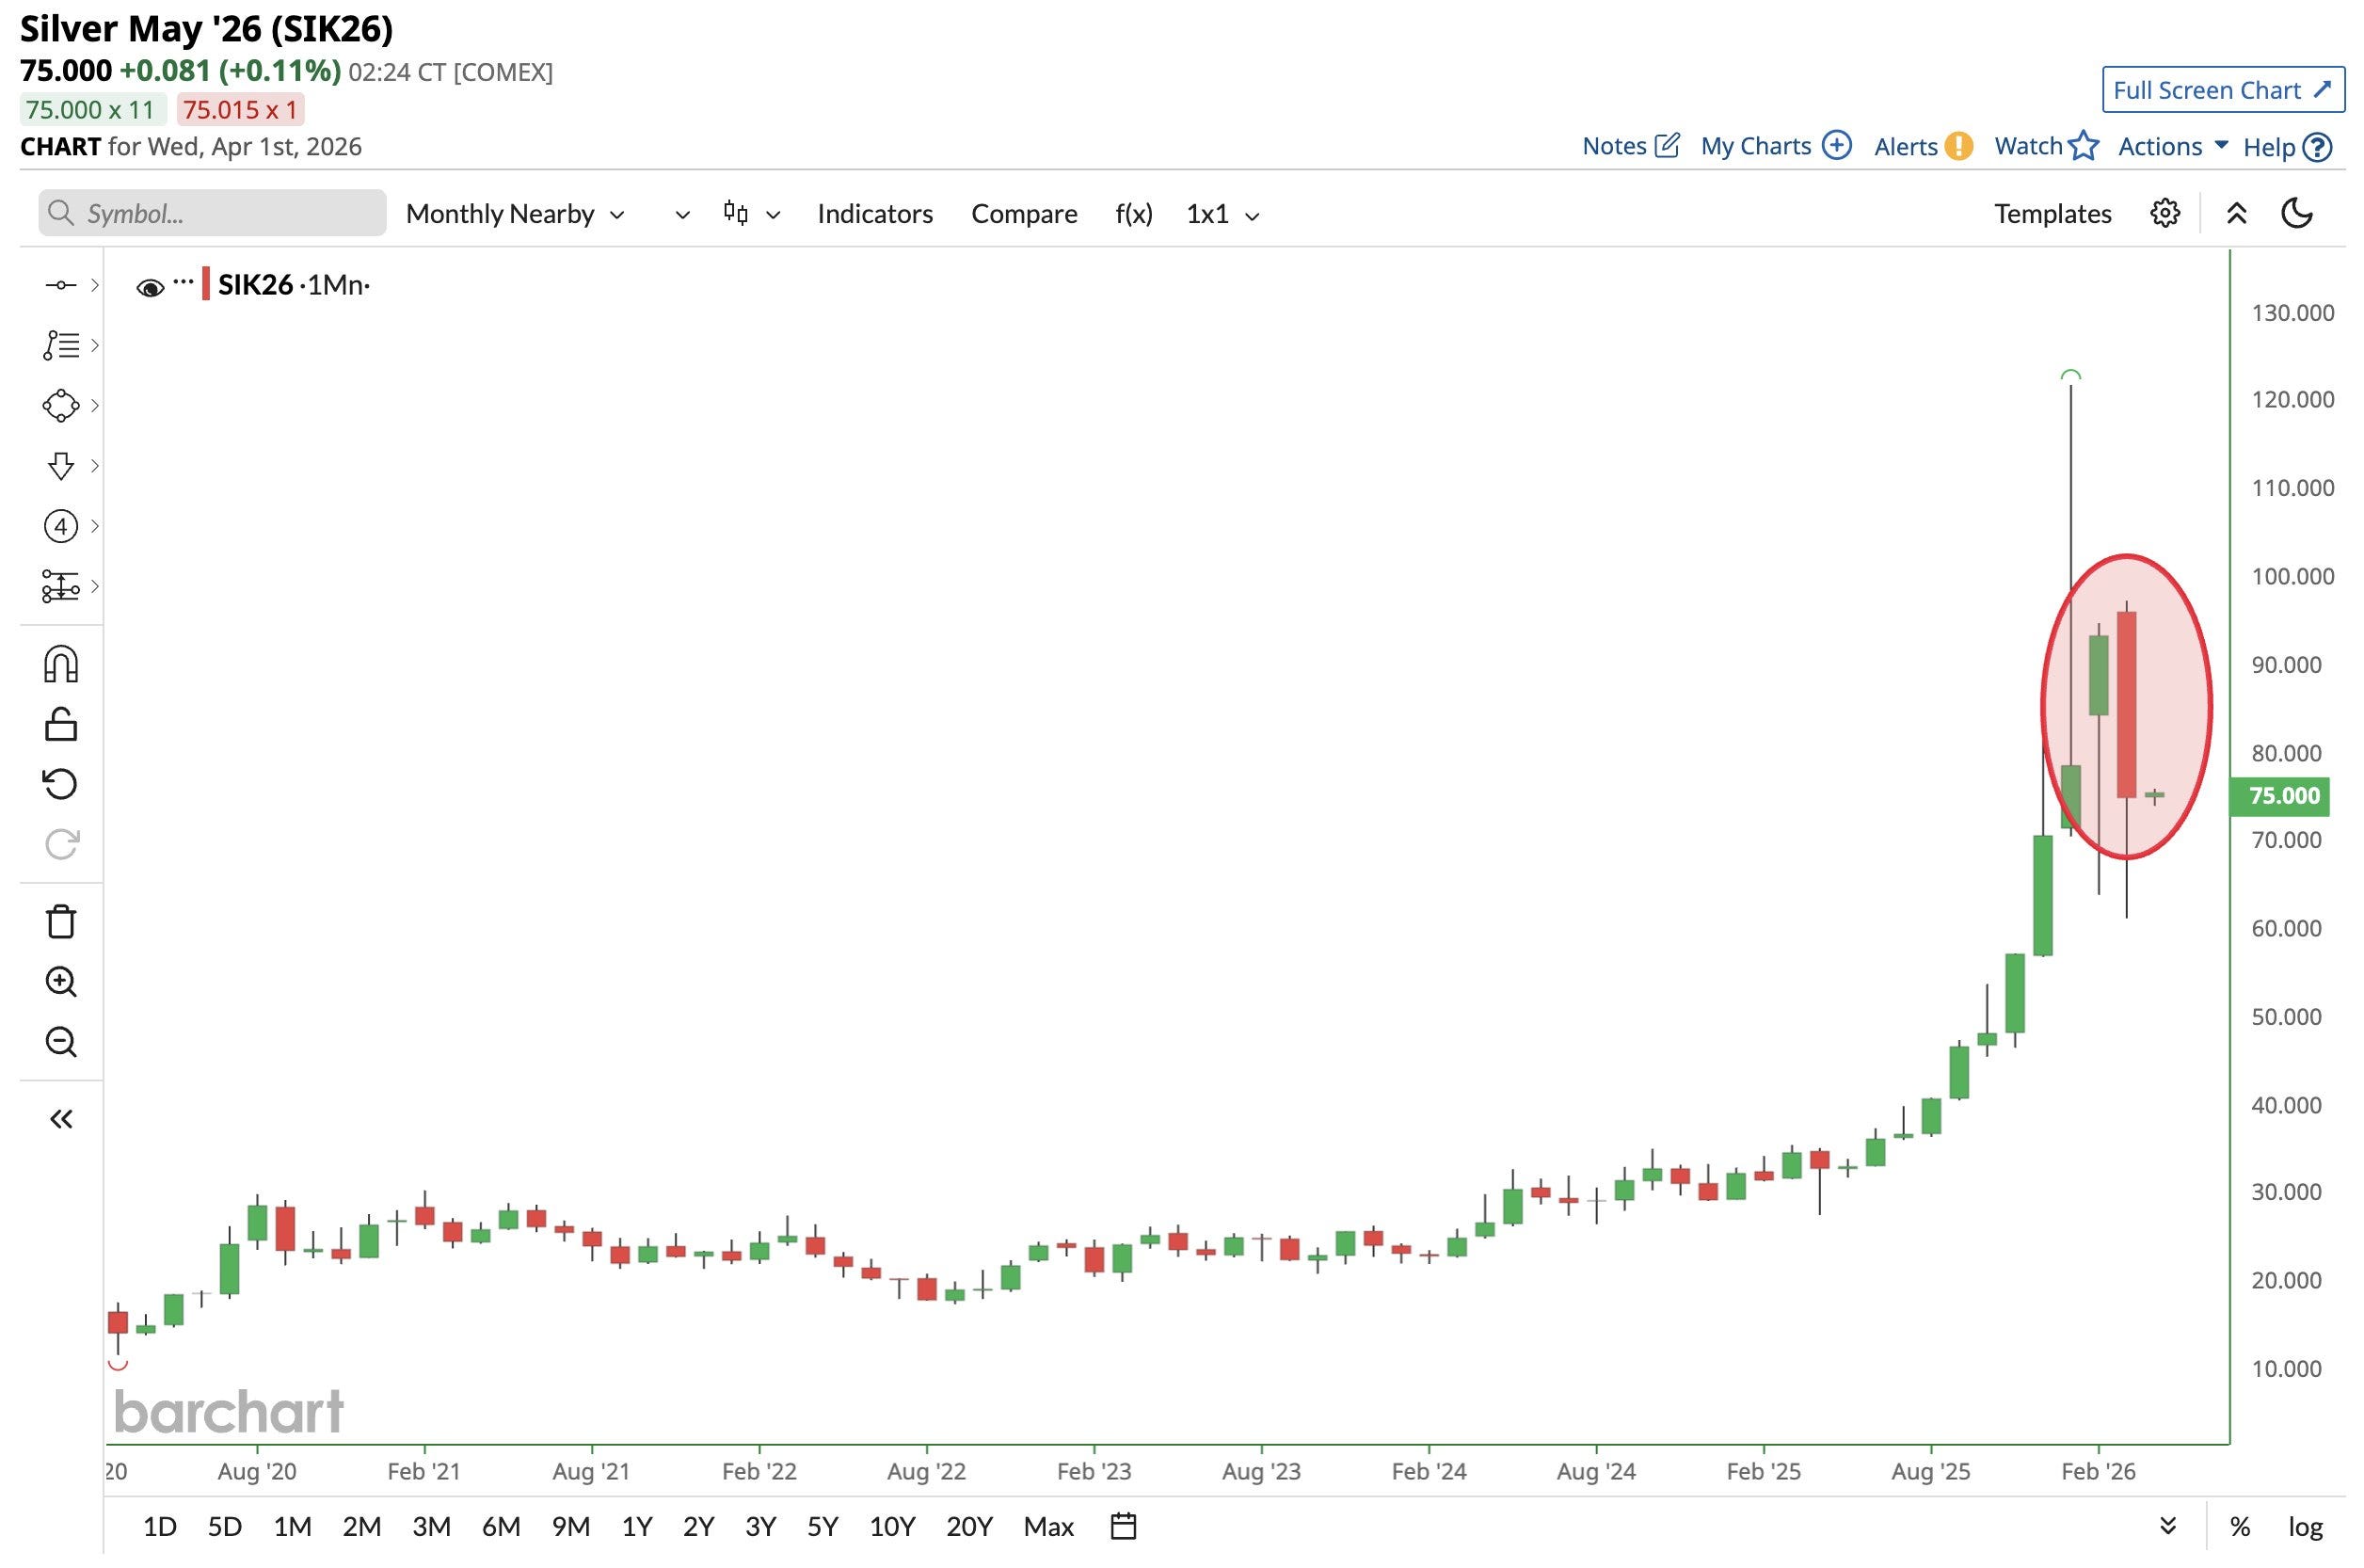
Task: Delete drawings with trash icon
Action: pyautogui.click(x=61, y=922)
